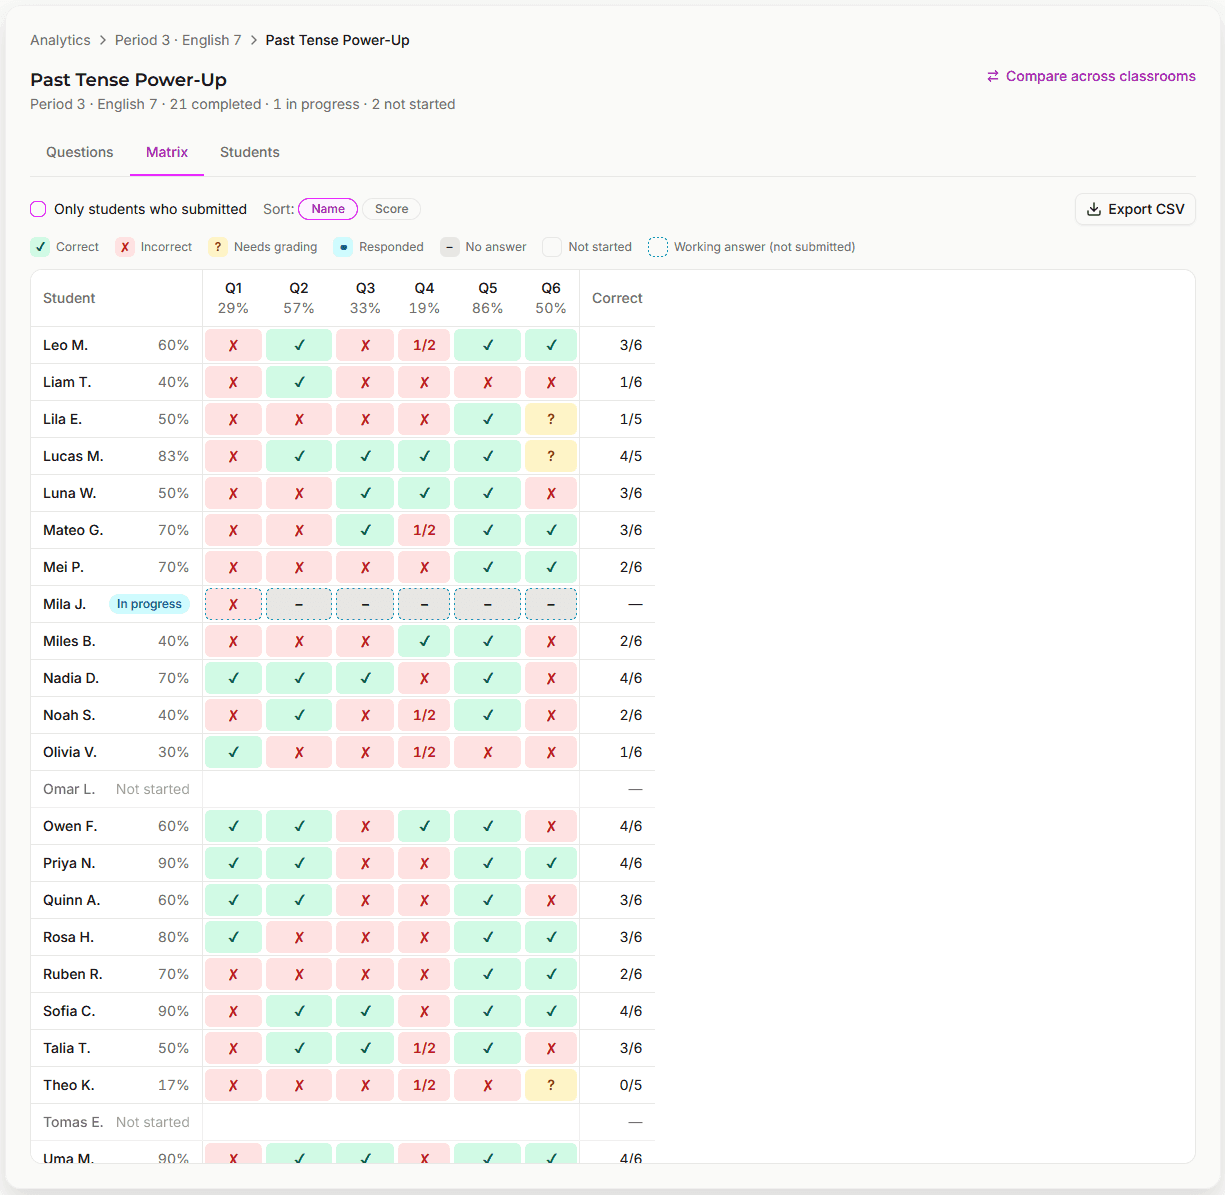Select student name Priya N.
Viewport: 1225px width, 1195px height.
(69, 863)
